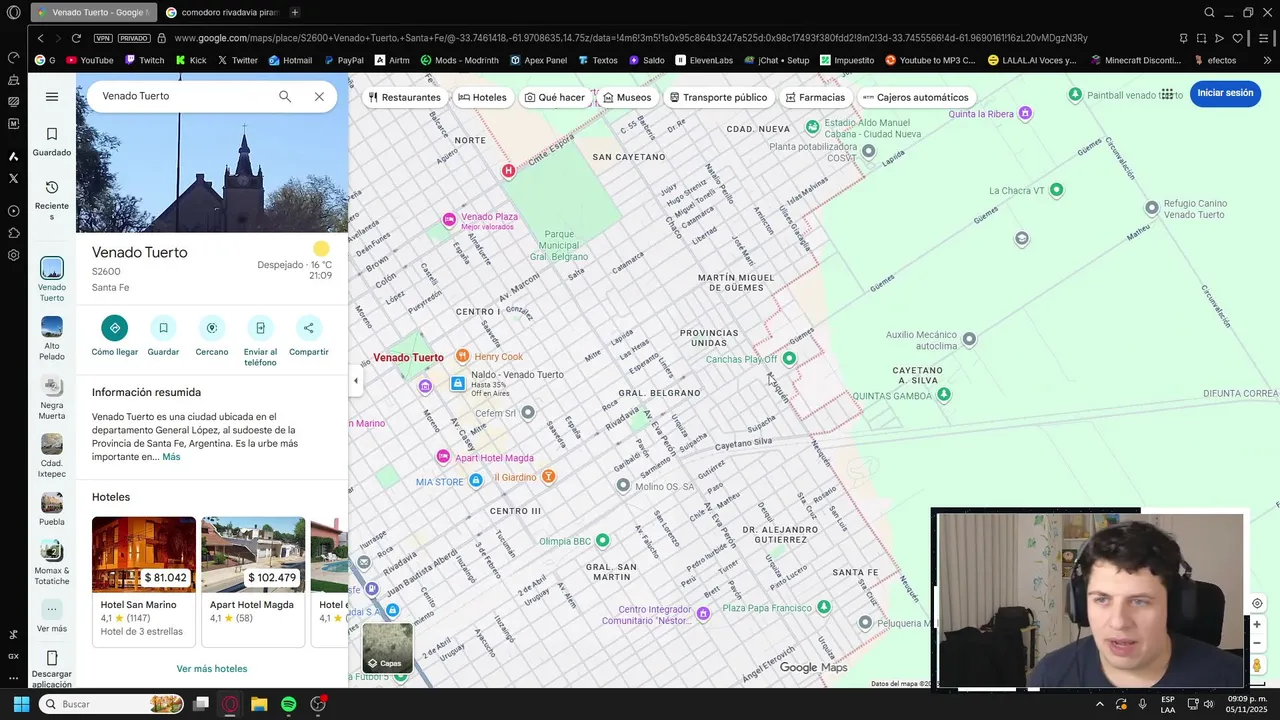Click the Henry Cook restaurant pin
This screenshot has width=1280, height=720.
[x=462, y=356]
